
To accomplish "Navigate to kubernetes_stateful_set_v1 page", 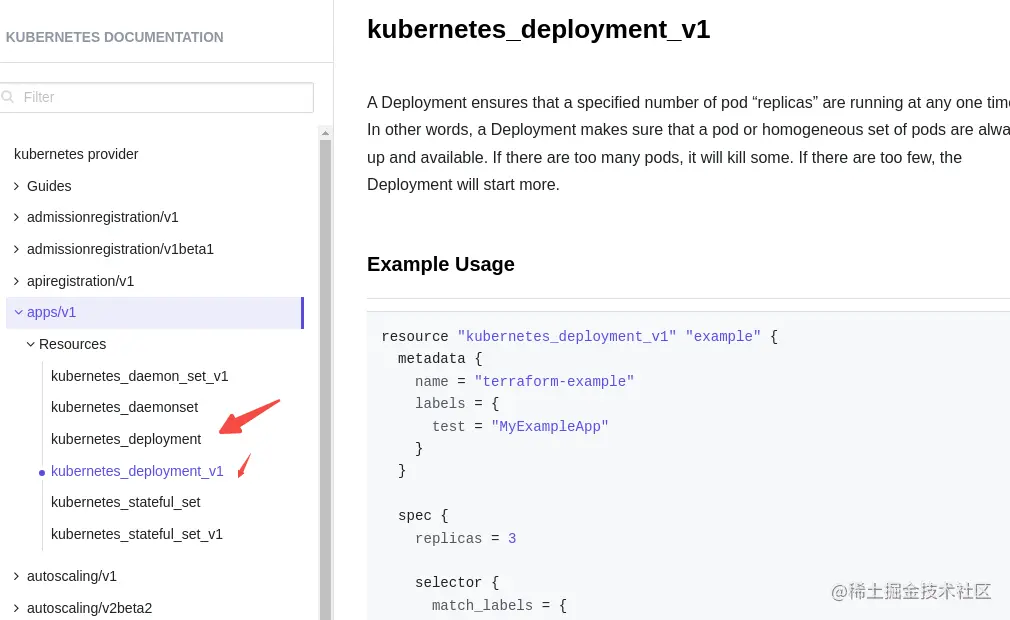I will tap(136, 534).
